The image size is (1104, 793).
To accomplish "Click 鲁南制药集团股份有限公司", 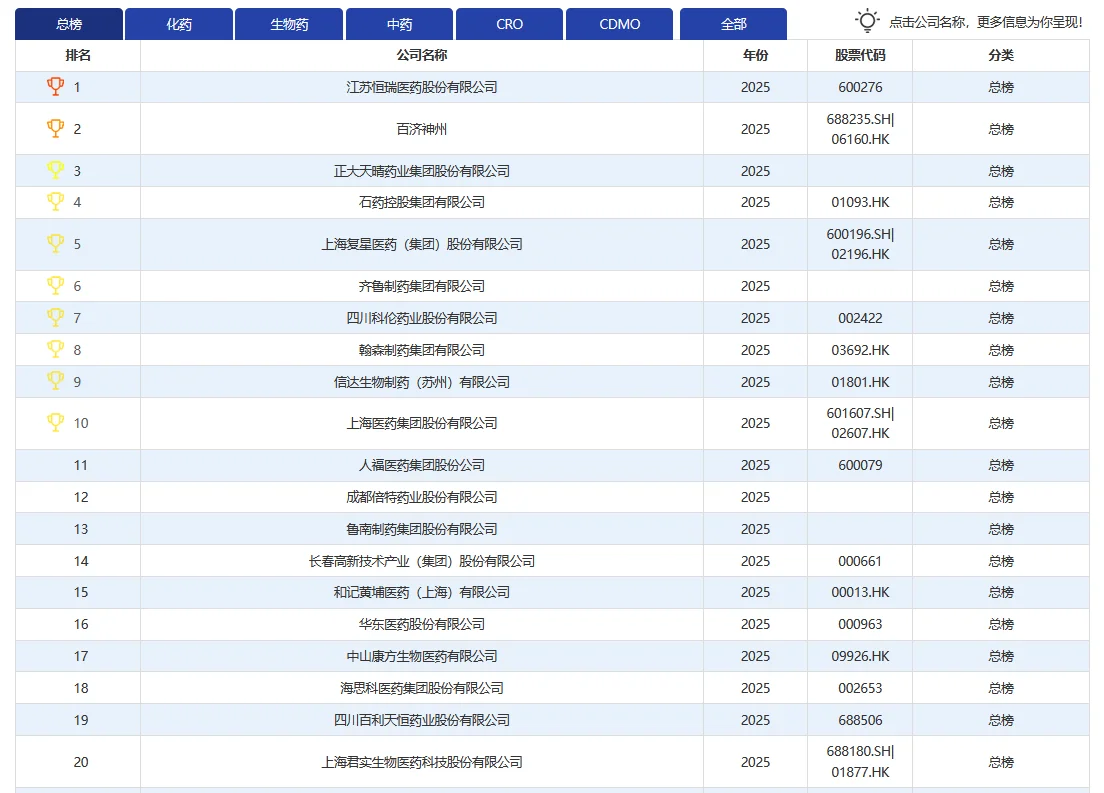I will point(422,529).
